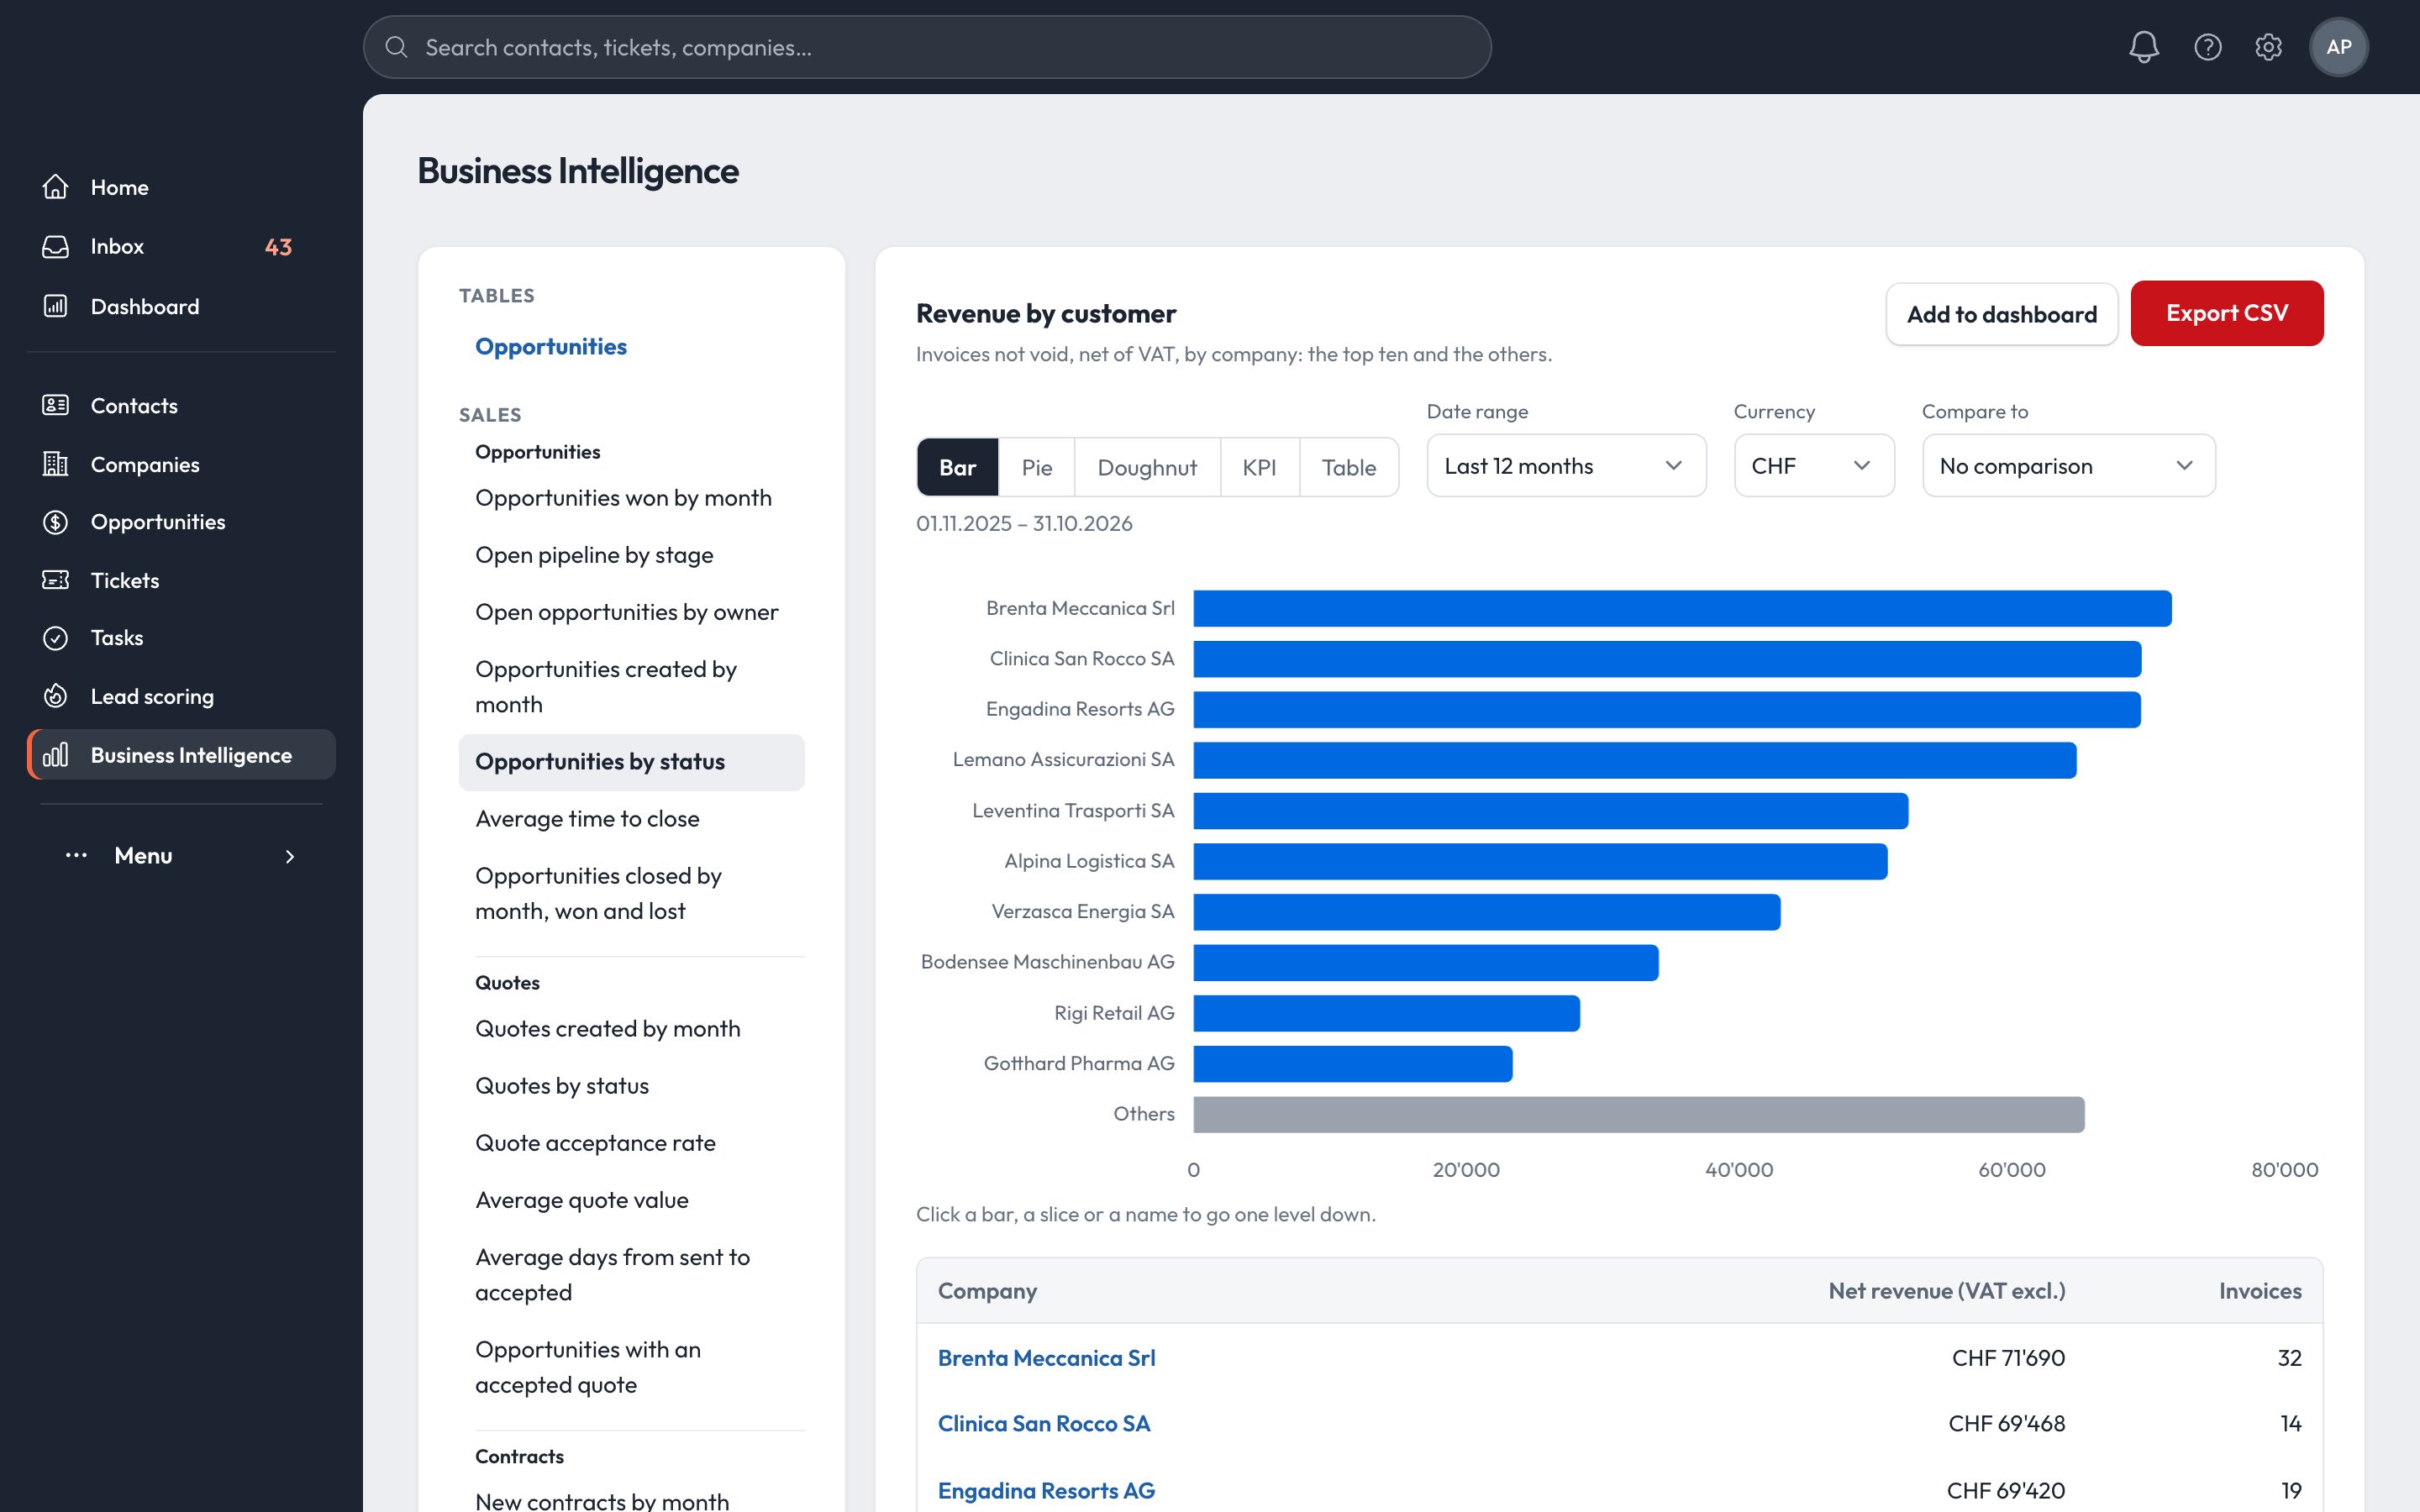Open the AP user avatar
Screen dimensions: 2420x1512
(x=2338, y=47)
